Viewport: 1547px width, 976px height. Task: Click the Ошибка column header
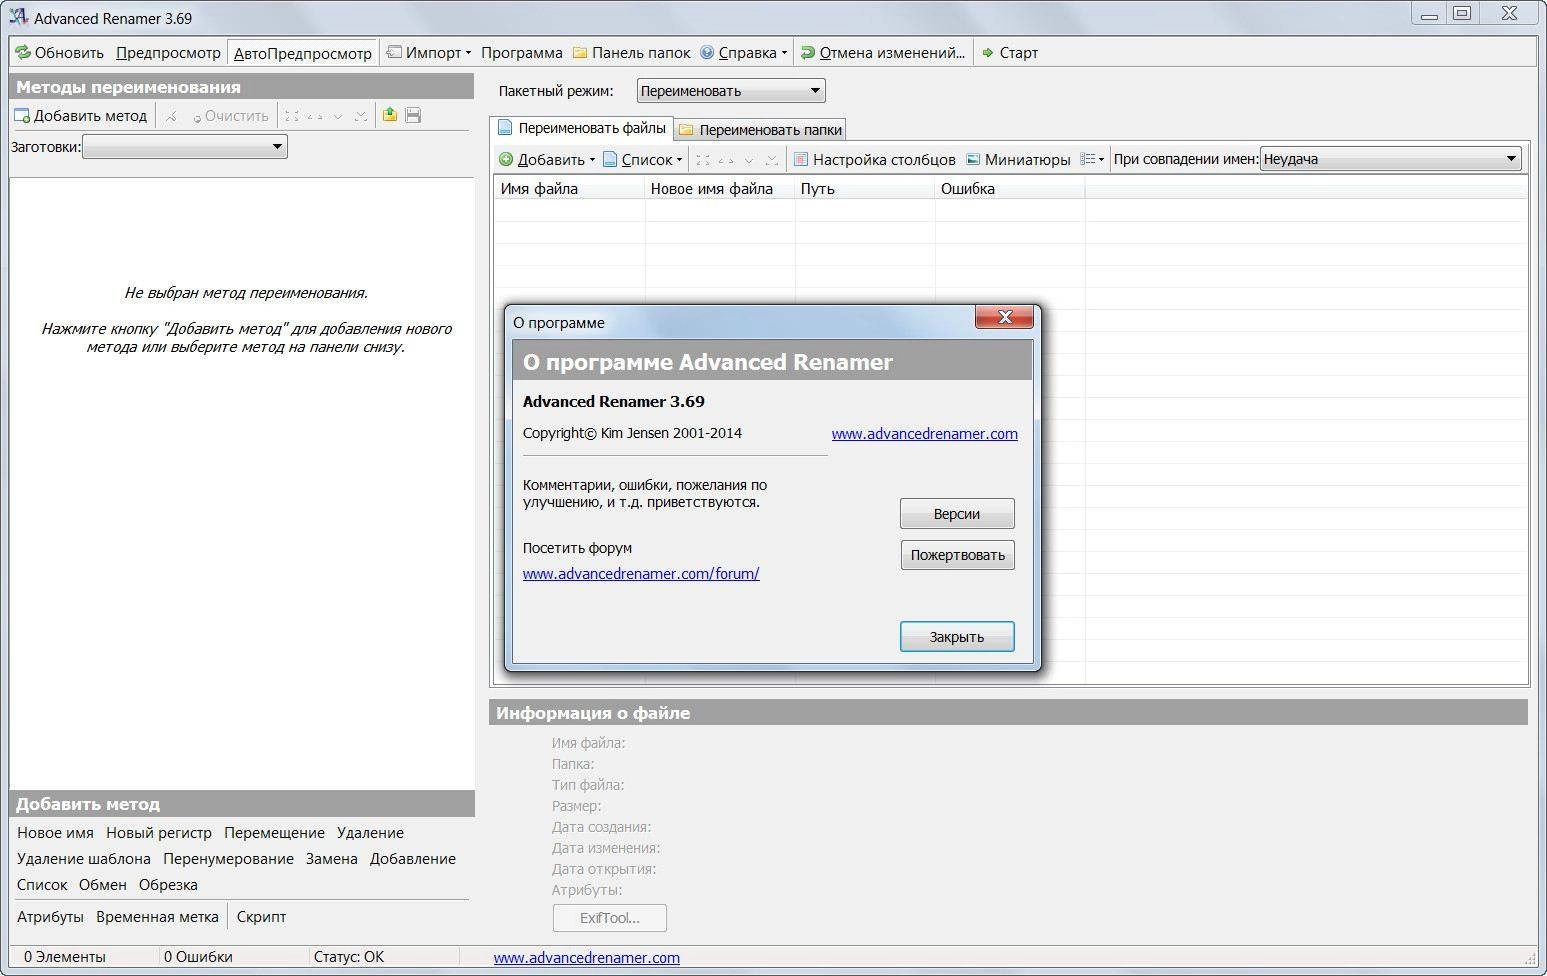1010,189
